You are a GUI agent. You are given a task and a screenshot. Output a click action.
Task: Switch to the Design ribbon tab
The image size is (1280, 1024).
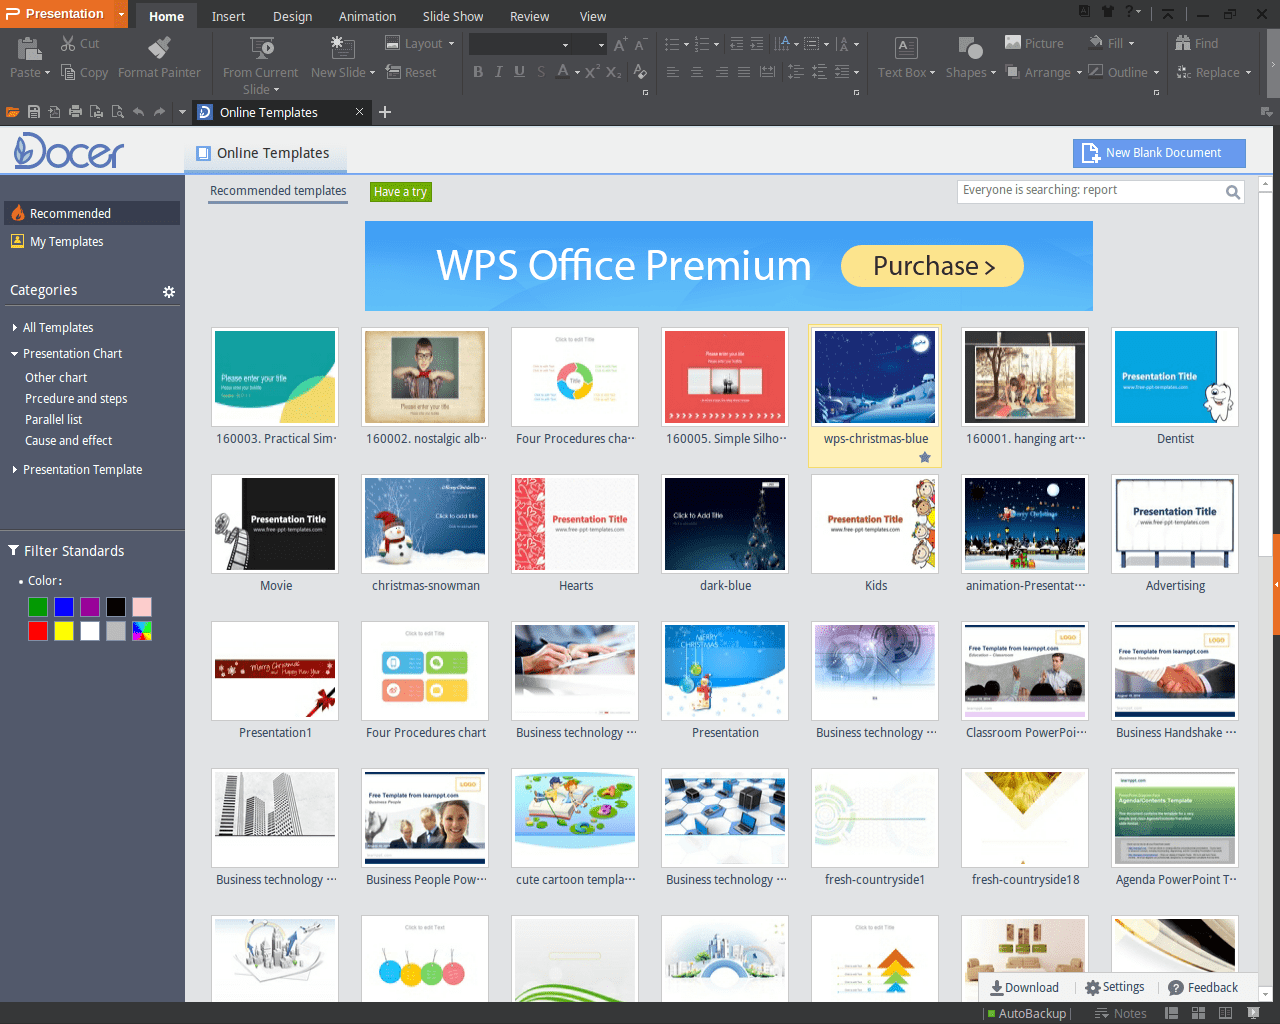pyautogui.click(x=292, y=16)
